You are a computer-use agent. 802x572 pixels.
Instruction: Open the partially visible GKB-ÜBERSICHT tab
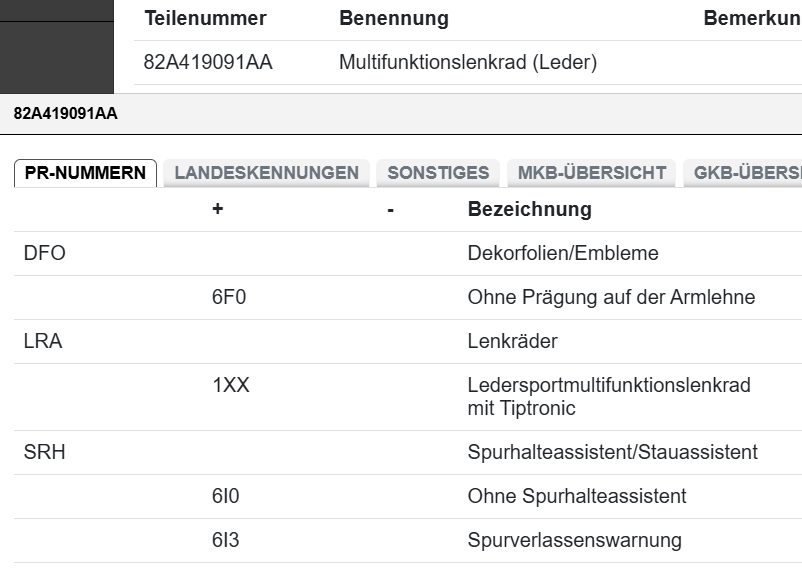pyautogui.click(x=745, y=172)
